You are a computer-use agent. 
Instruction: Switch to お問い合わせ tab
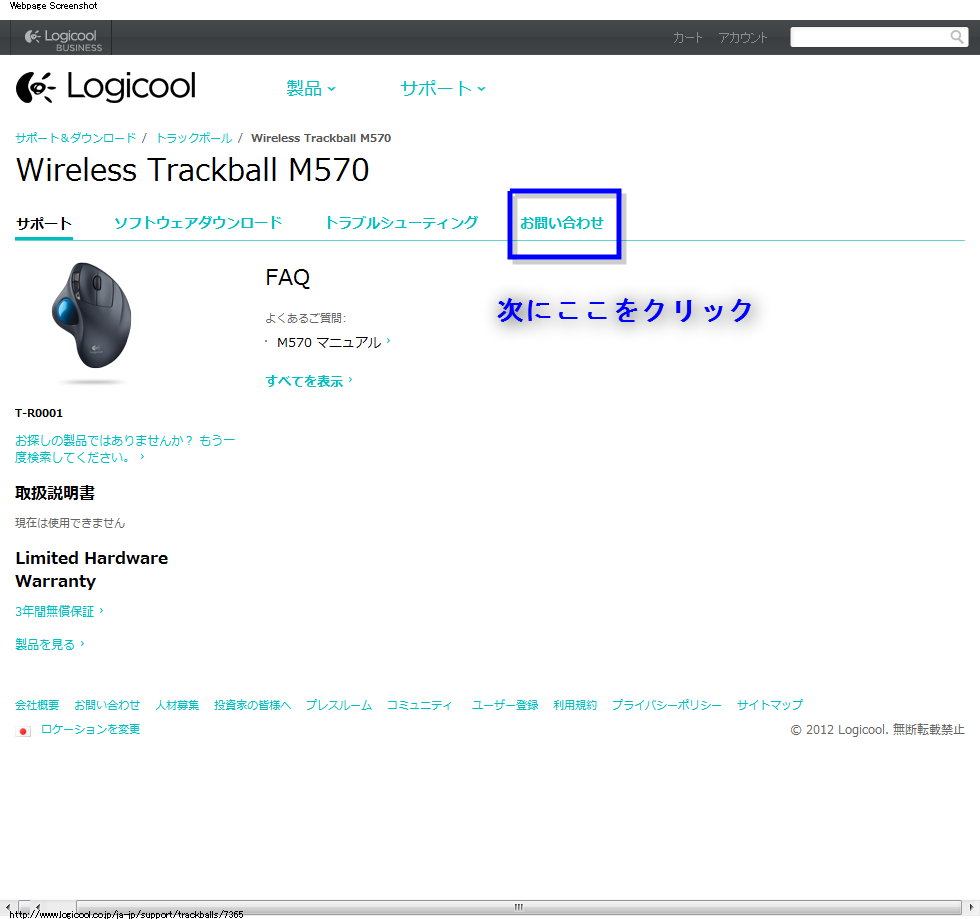[562, 223]
